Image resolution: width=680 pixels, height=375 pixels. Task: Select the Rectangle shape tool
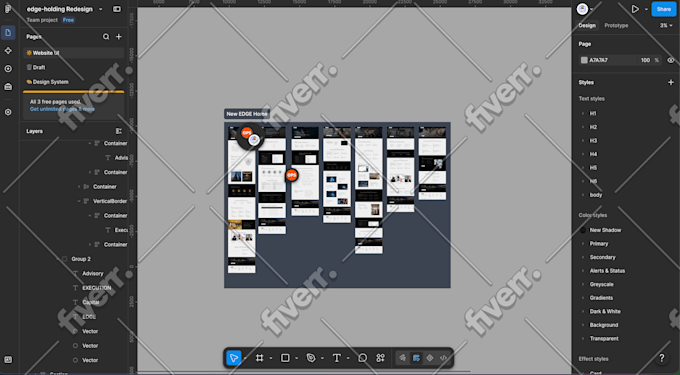[x=285, y=358]
